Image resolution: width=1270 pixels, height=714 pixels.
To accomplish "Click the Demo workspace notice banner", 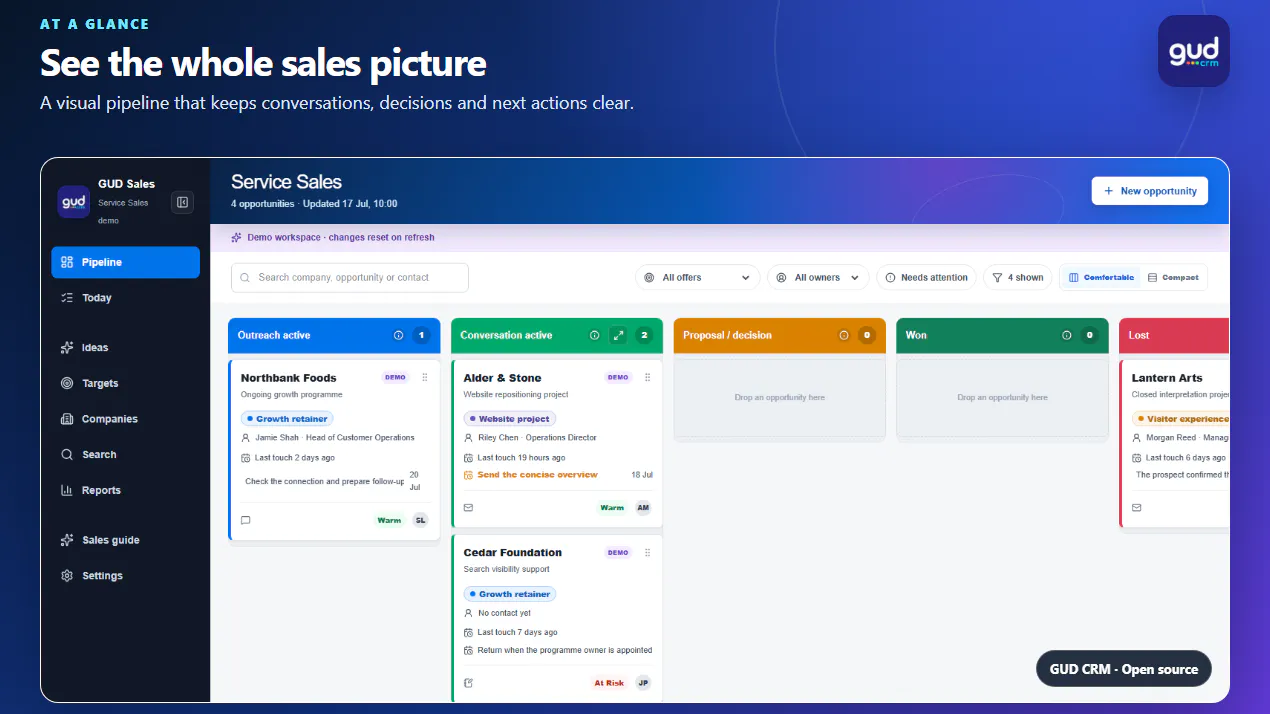I will (x=719, y=238).
